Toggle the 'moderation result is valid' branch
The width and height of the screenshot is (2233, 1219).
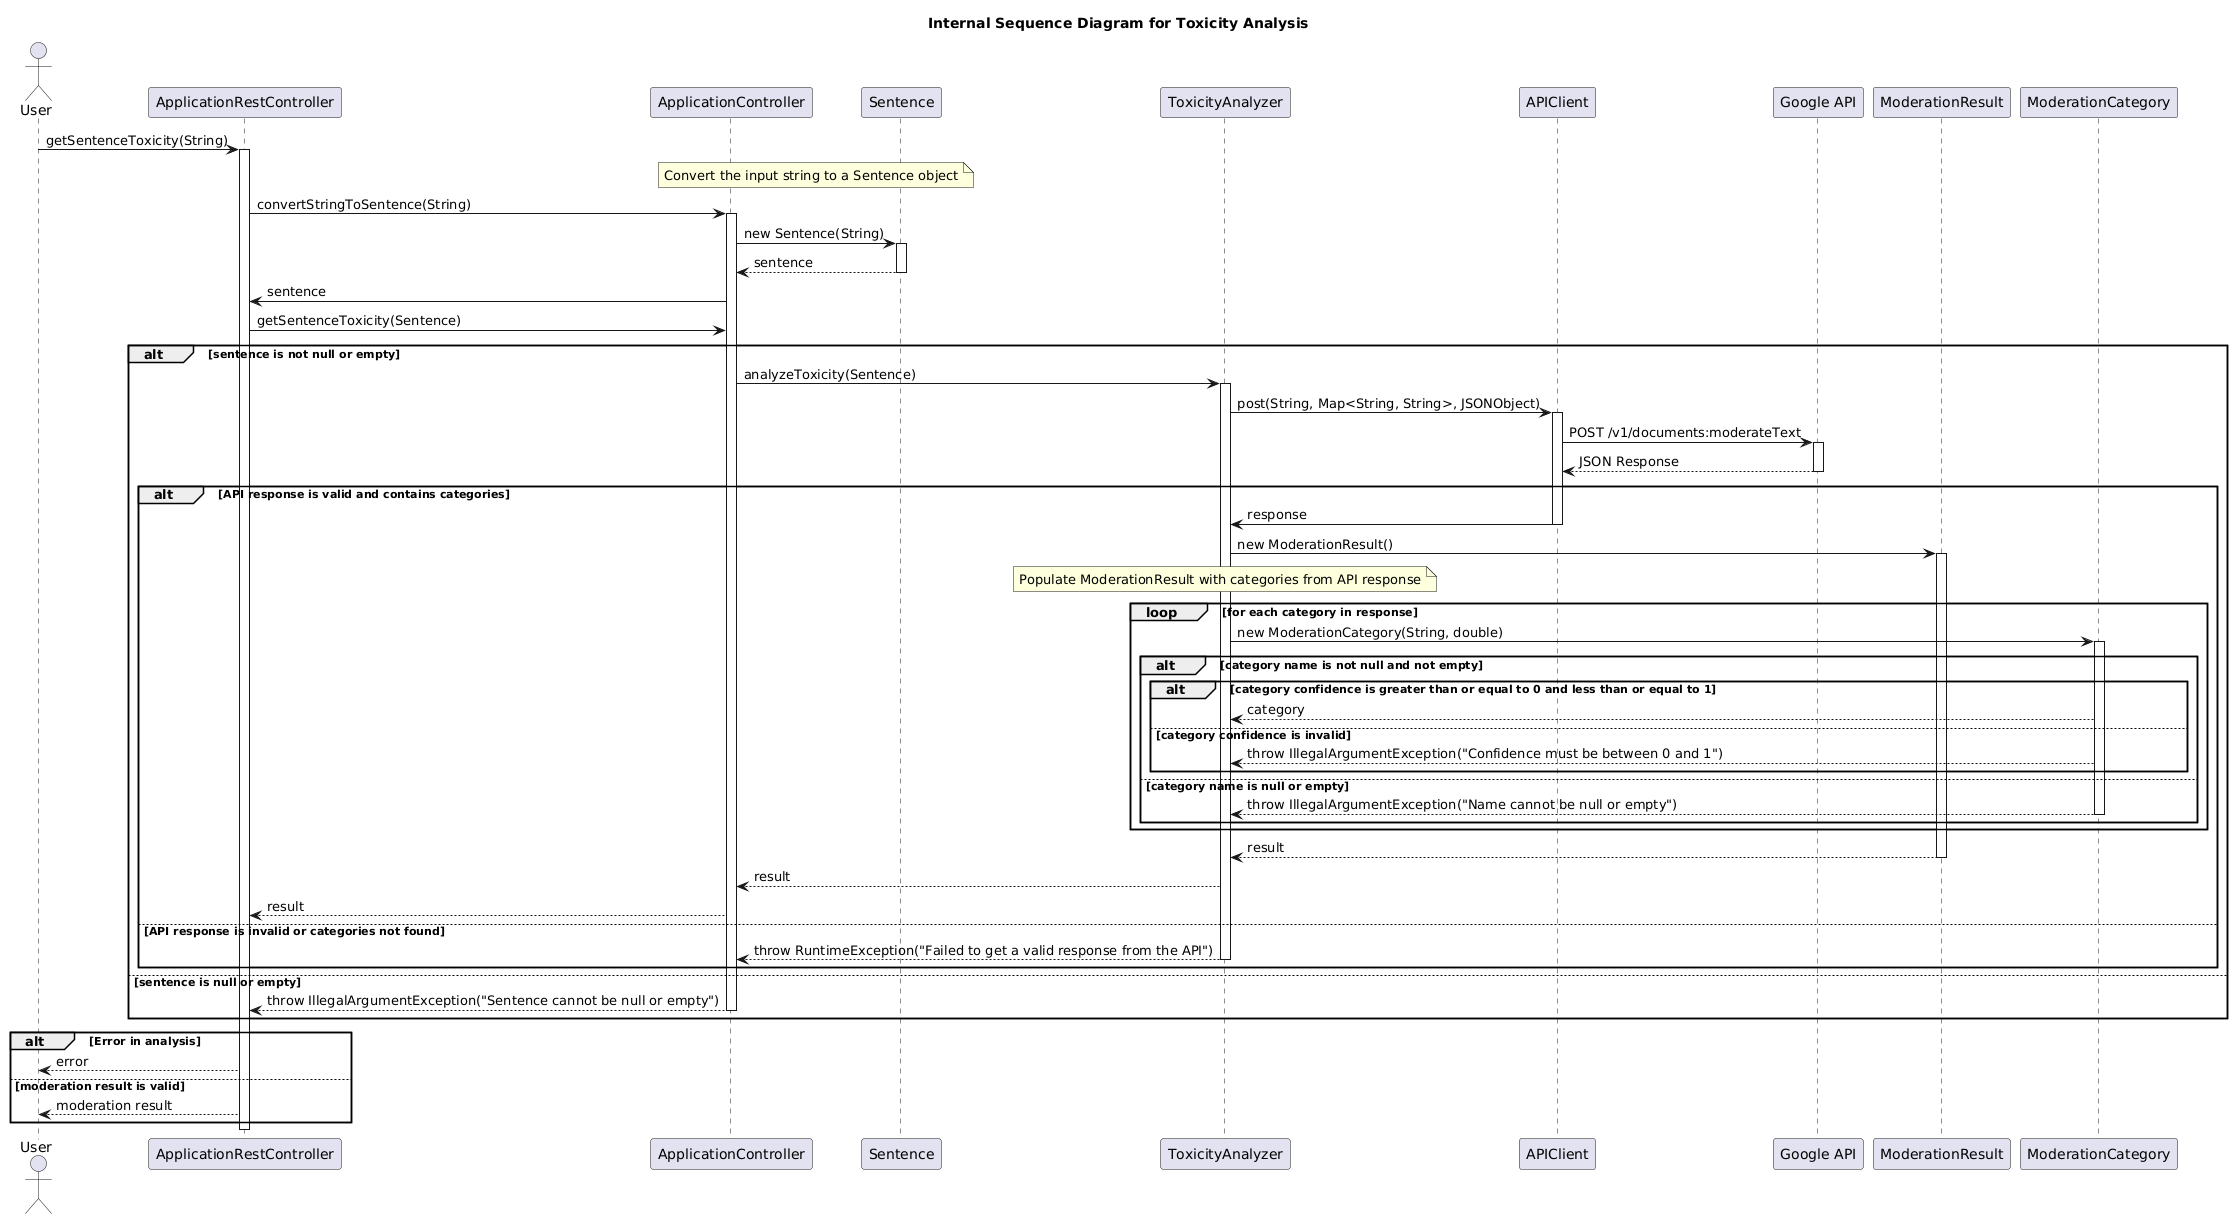(x=100, y=1086)
